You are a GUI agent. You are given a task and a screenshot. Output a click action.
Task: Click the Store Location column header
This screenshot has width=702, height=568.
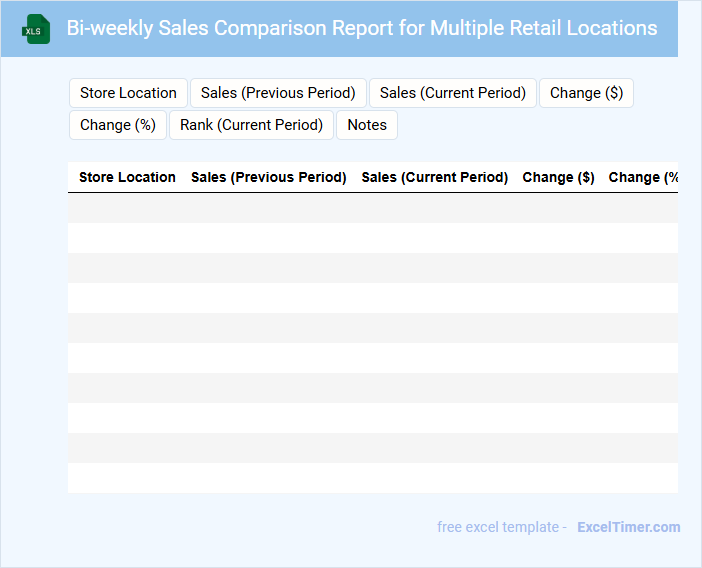[127, 177]
